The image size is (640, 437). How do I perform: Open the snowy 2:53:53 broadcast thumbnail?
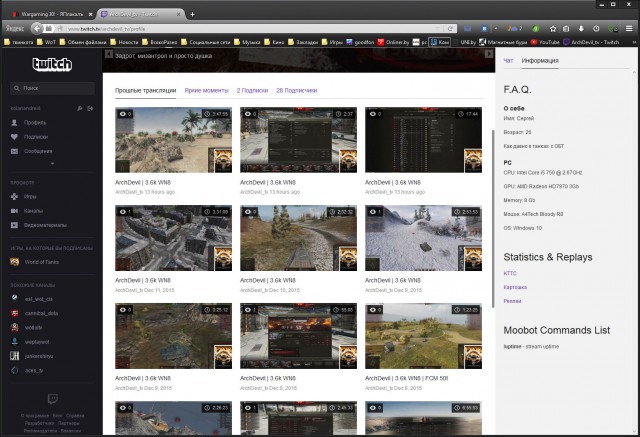pos(423,238)
